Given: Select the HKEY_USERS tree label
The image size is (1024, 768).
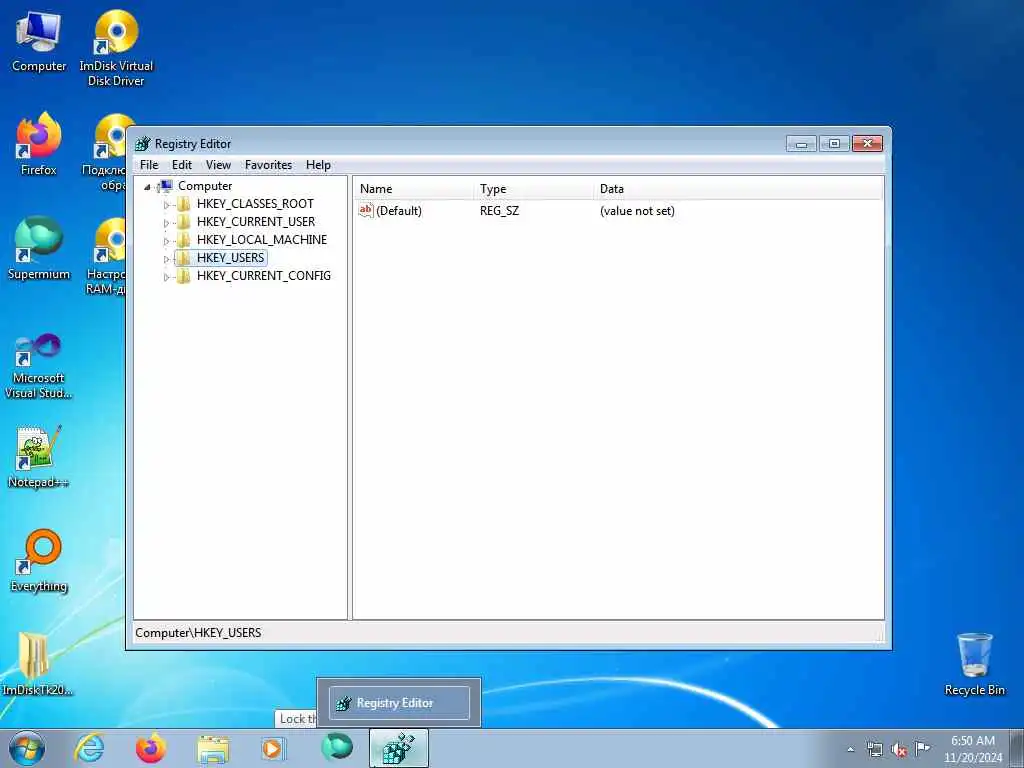Looking at the screenshot, I should click(230, 258).
